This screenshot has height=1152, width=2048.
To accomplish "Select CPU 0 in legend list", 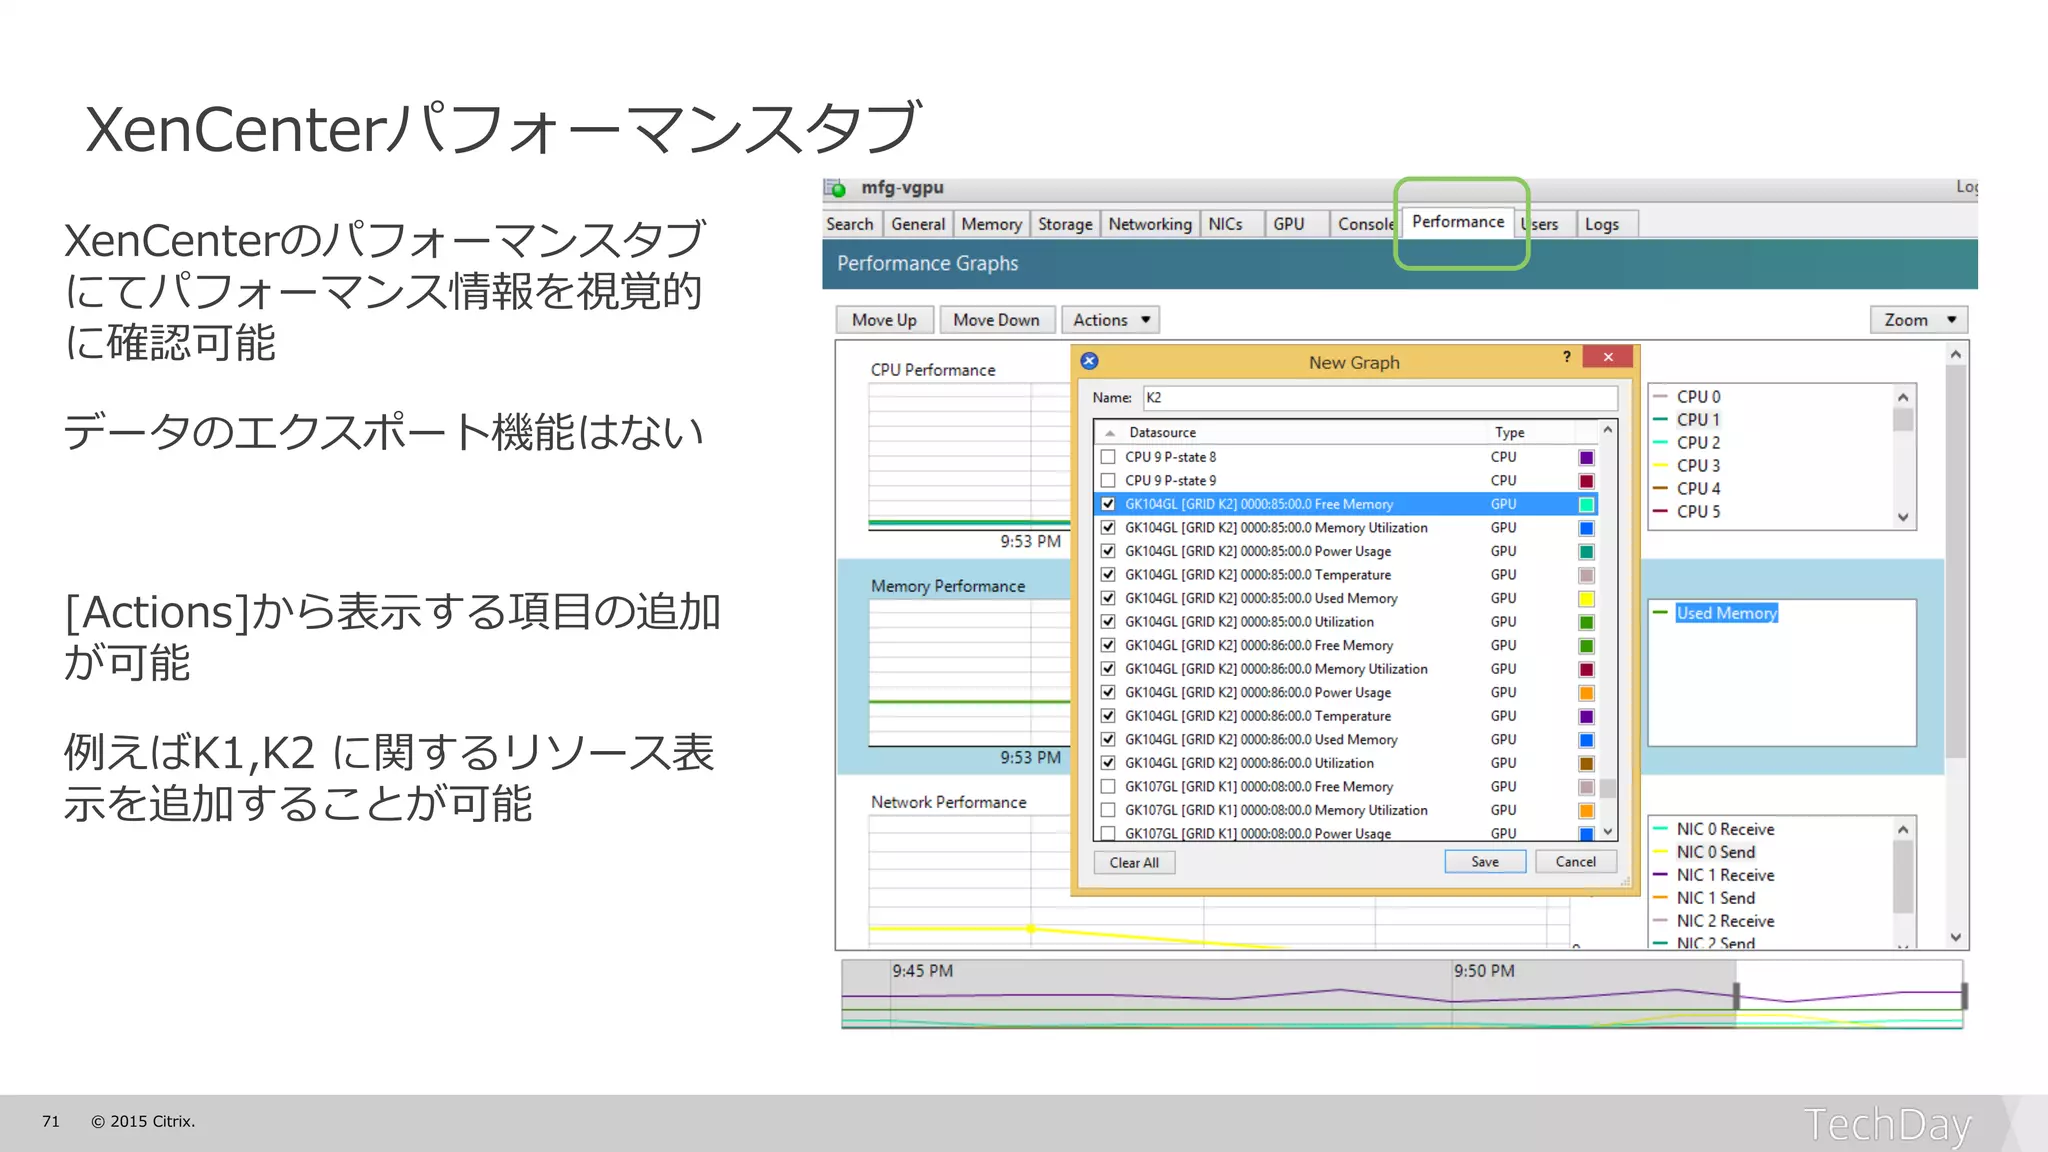I will [1698, 397].
